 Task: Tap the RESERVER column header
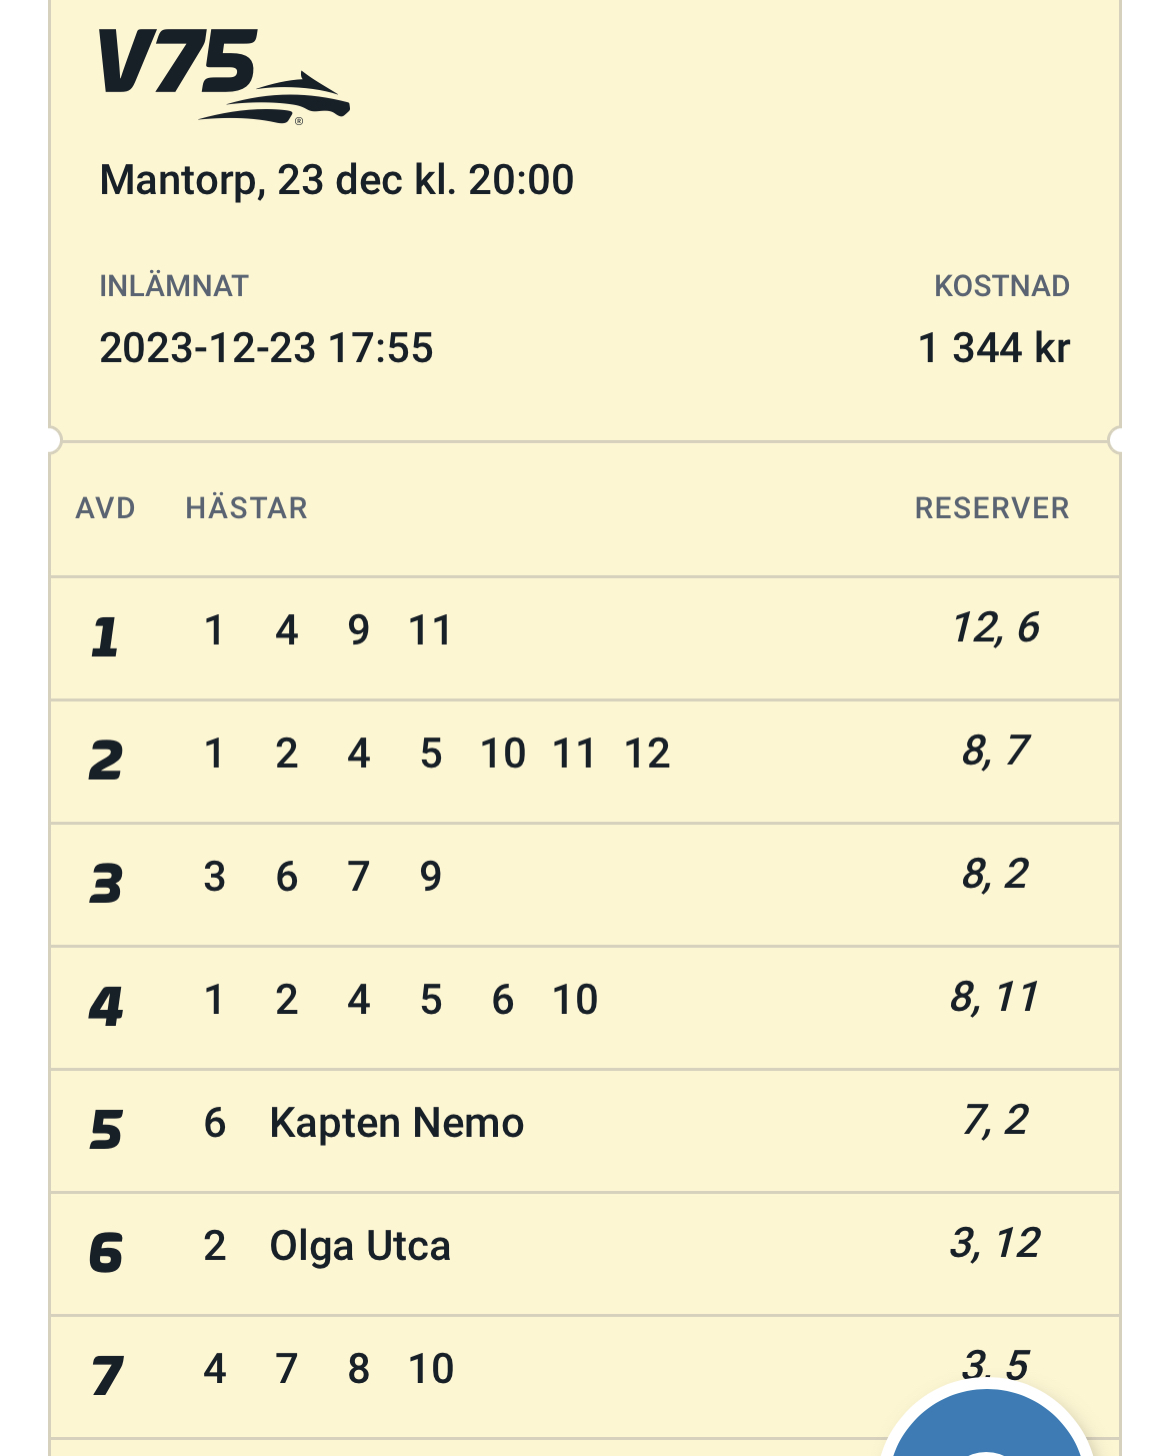pos(992,508)
